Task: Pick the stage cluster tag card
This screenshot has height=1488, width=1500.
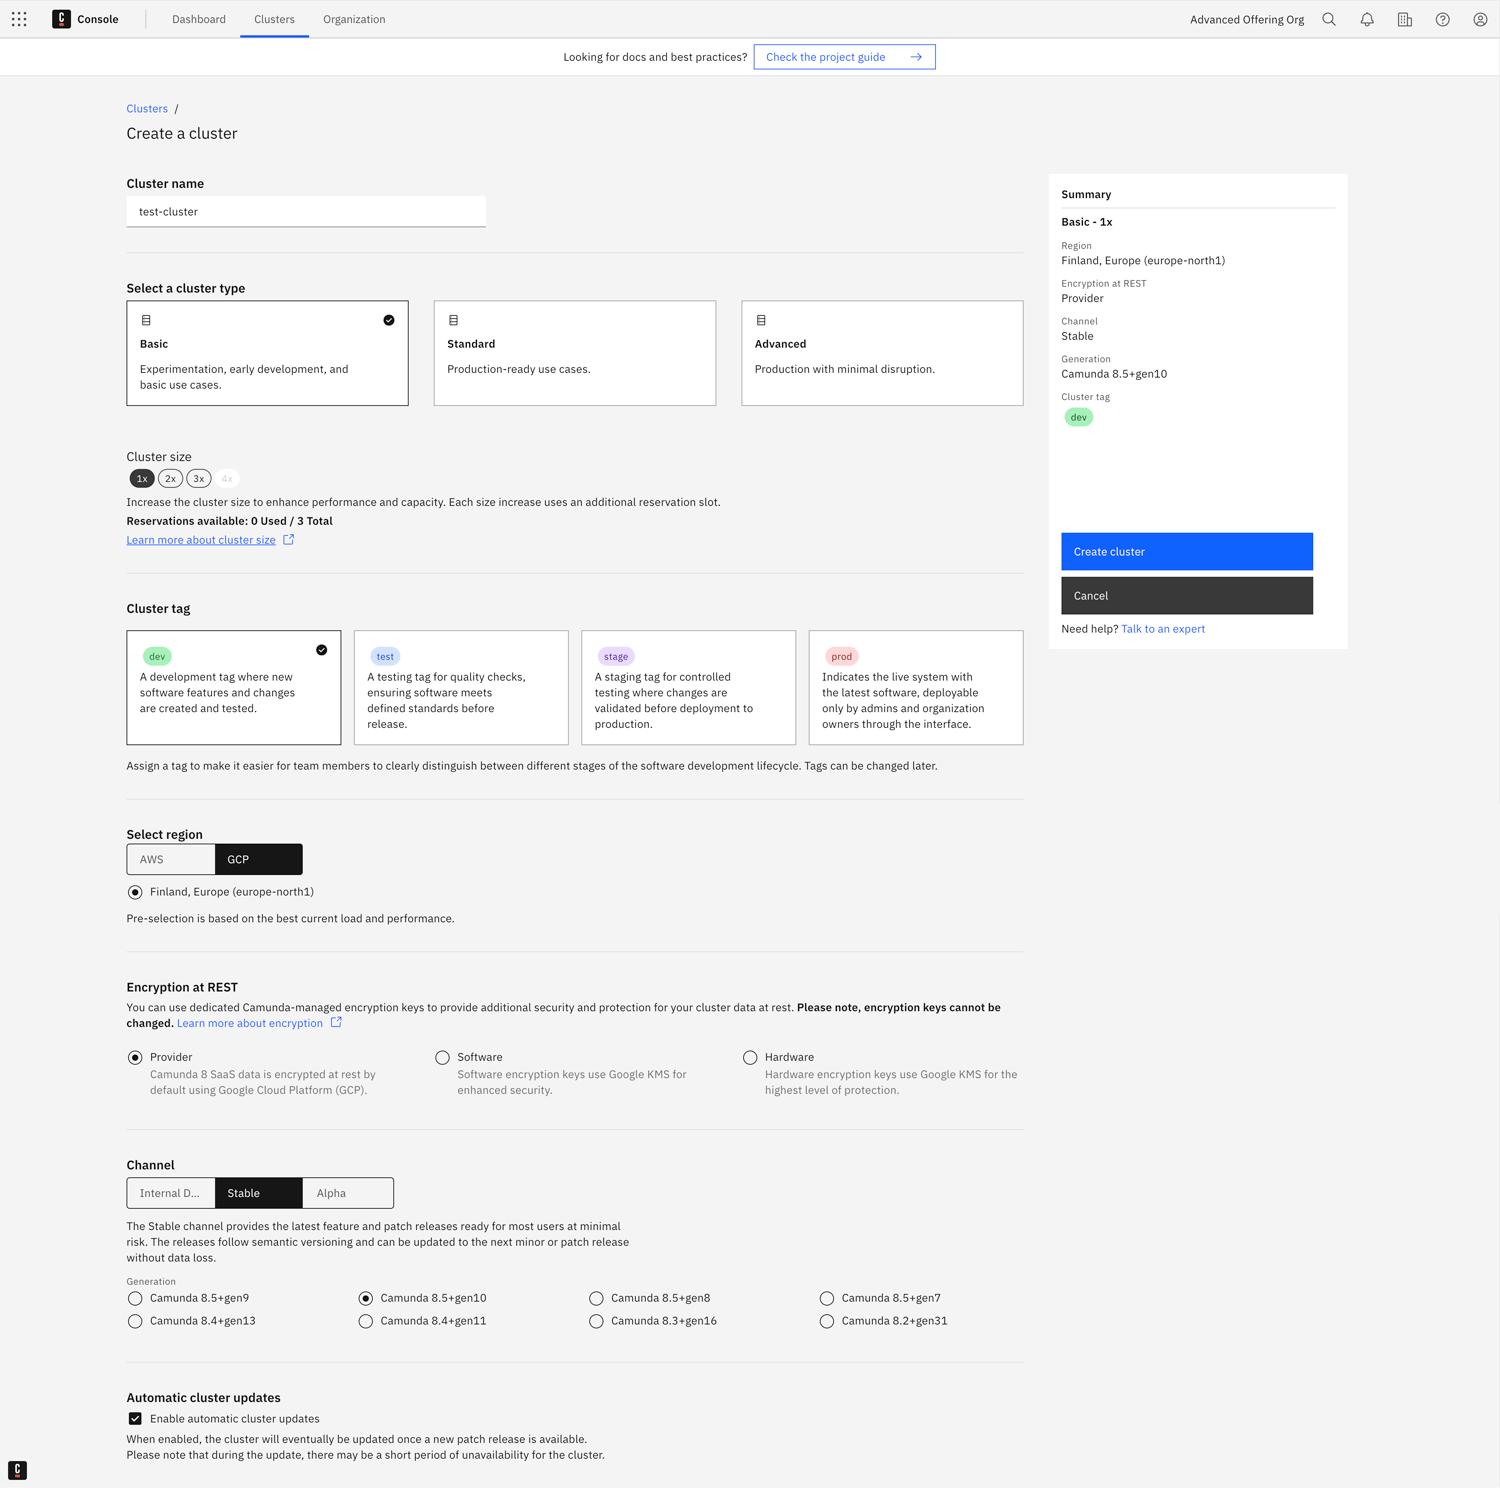Action: point(689,687)
